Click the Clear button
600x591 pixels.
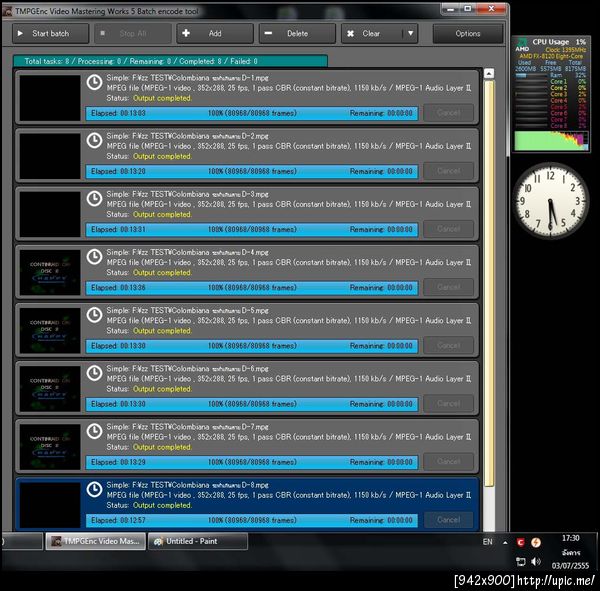coord(372,34)
